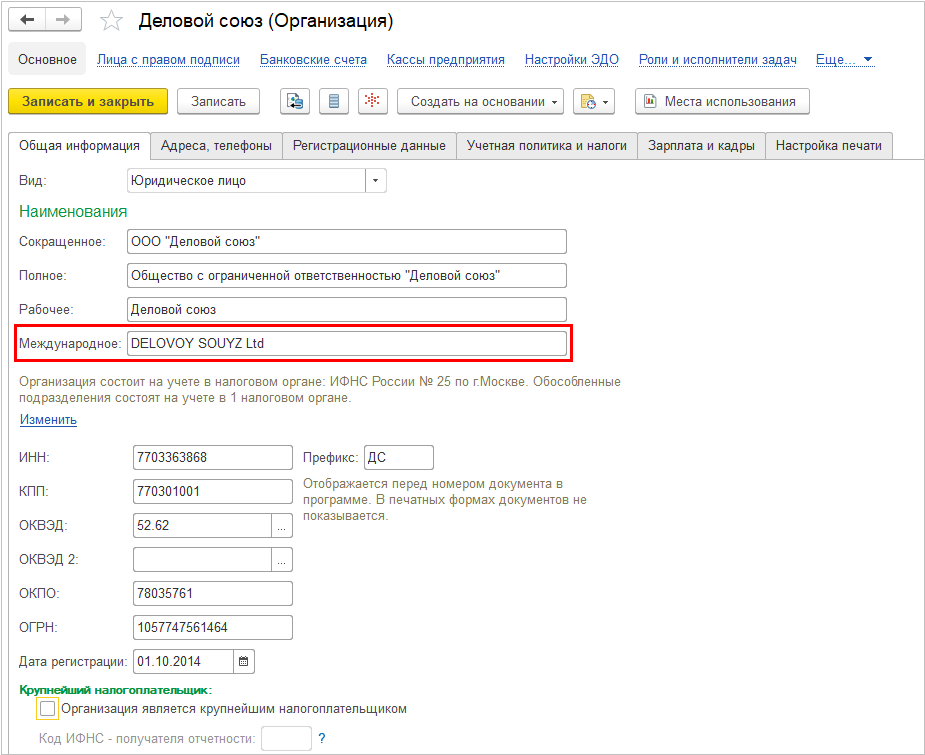Open Места использования report

(x=722, y=101)
